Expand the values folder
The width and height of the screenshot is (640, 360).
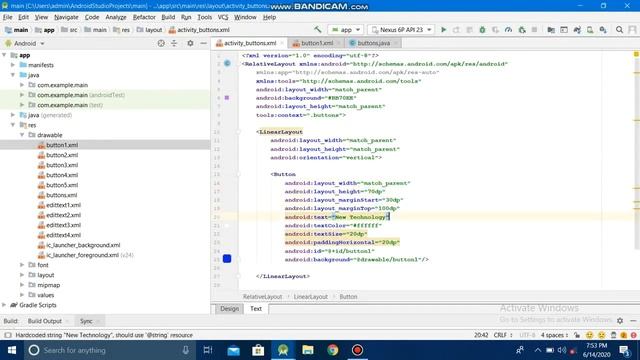[22, 295]
